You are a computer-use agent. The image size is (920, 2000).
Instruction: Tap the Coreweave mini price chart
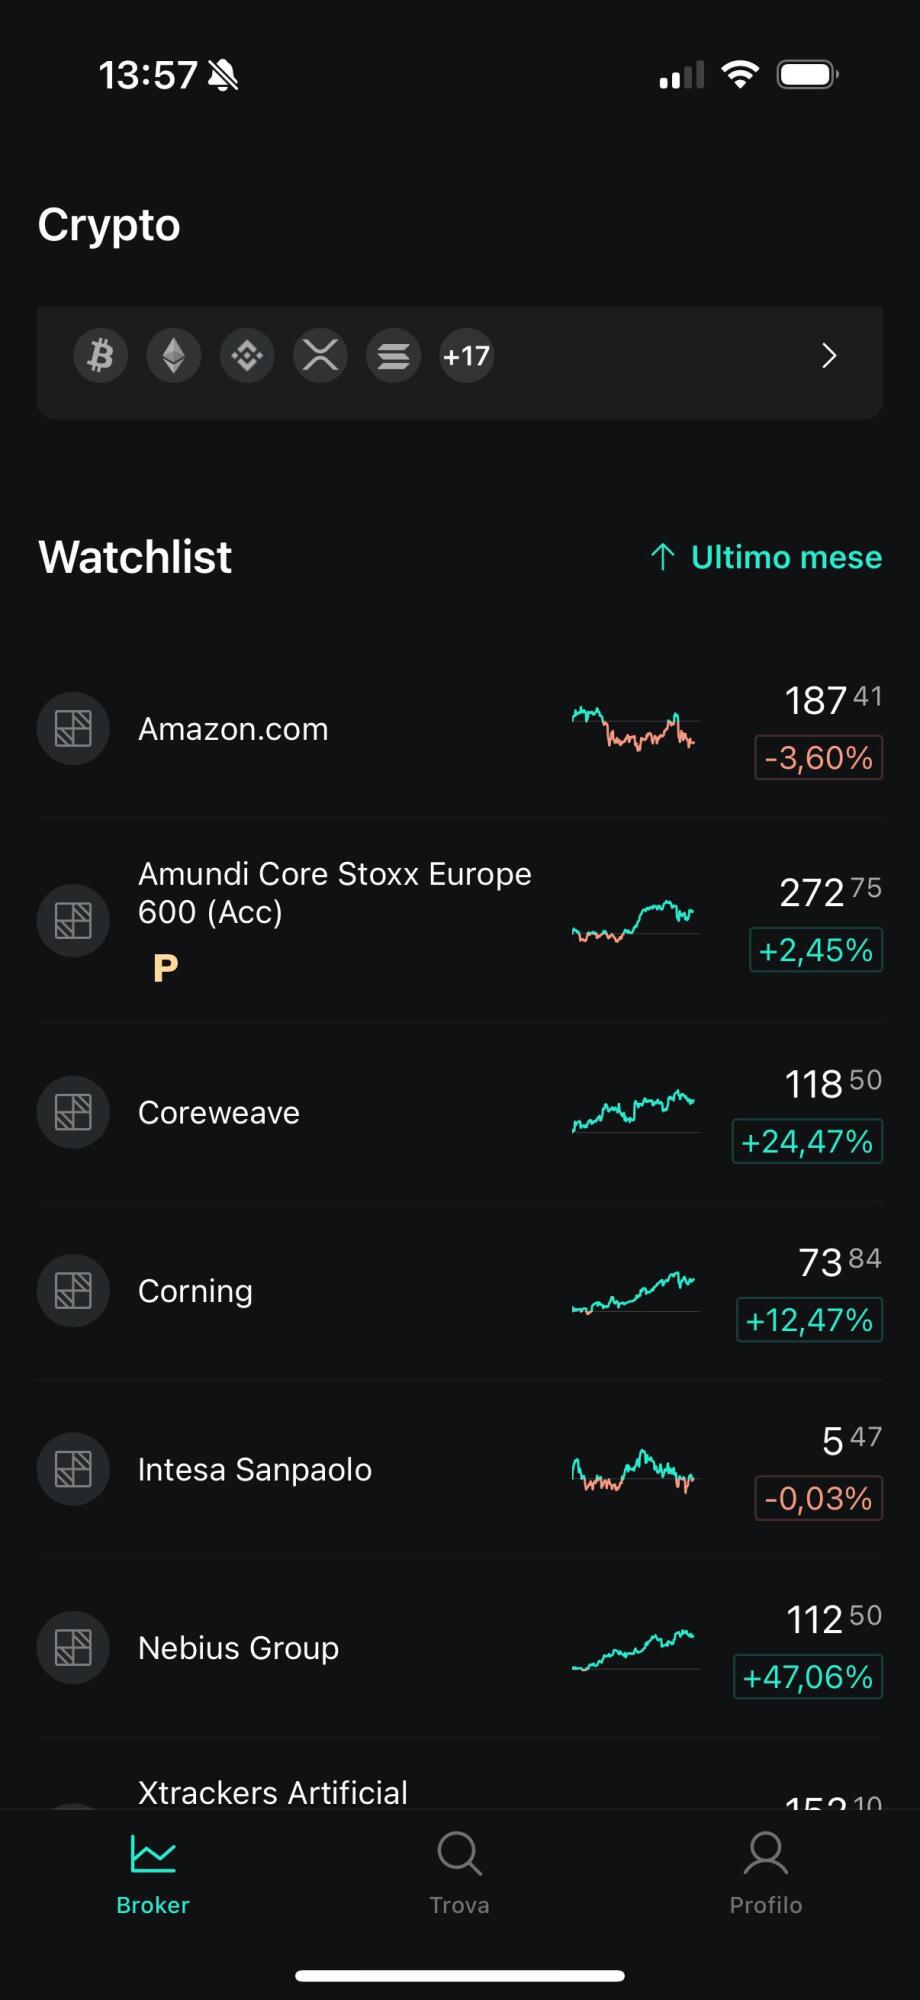(x=634, y=1111)
